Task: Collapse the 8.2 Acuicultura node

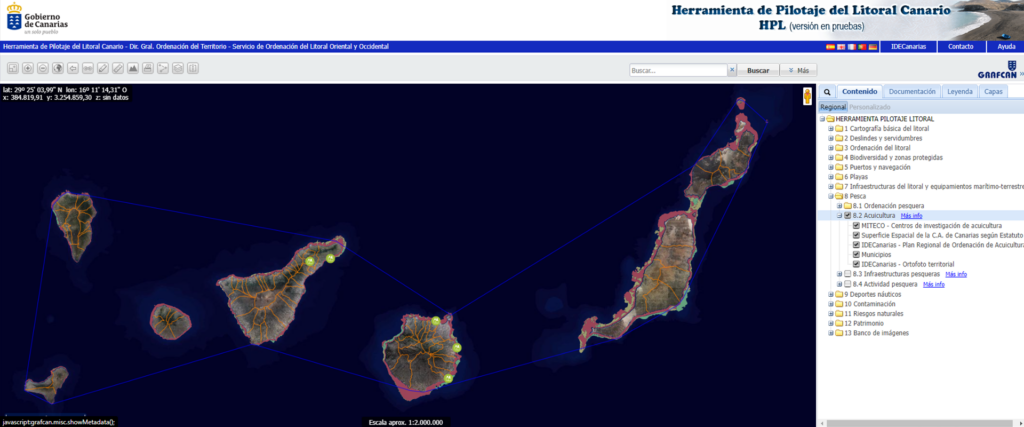Action: [839, 215]
